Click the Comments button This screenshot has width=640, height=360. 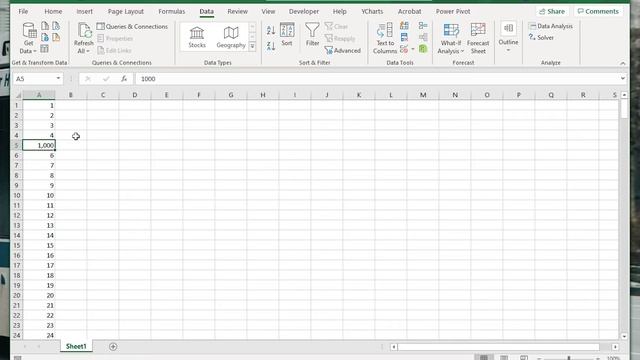(598, 11)
